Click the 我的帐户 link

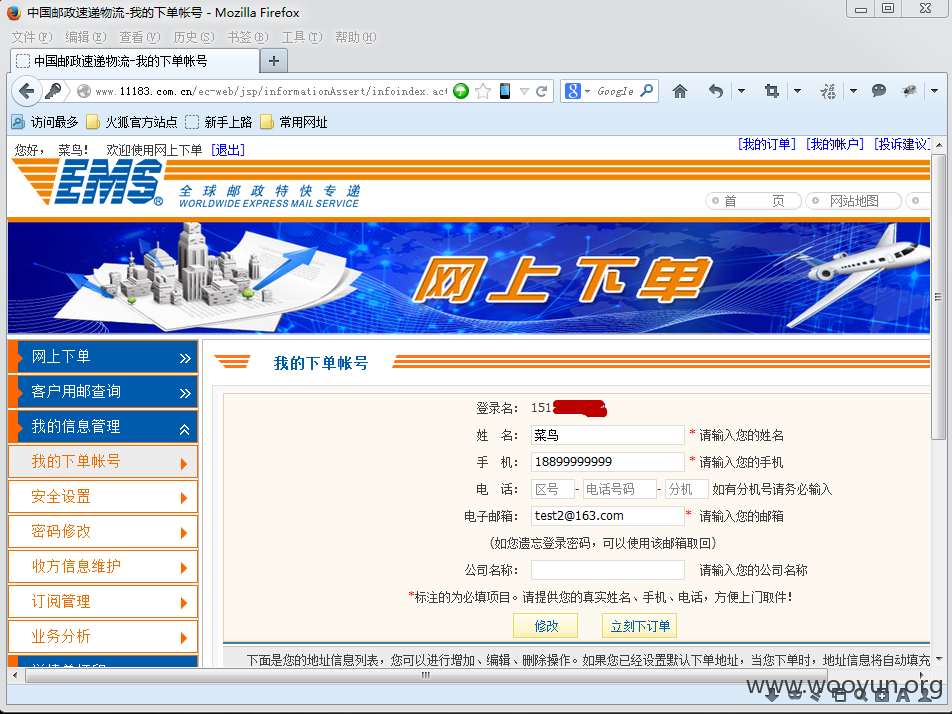pyautogui.click(x=835, y=144)
